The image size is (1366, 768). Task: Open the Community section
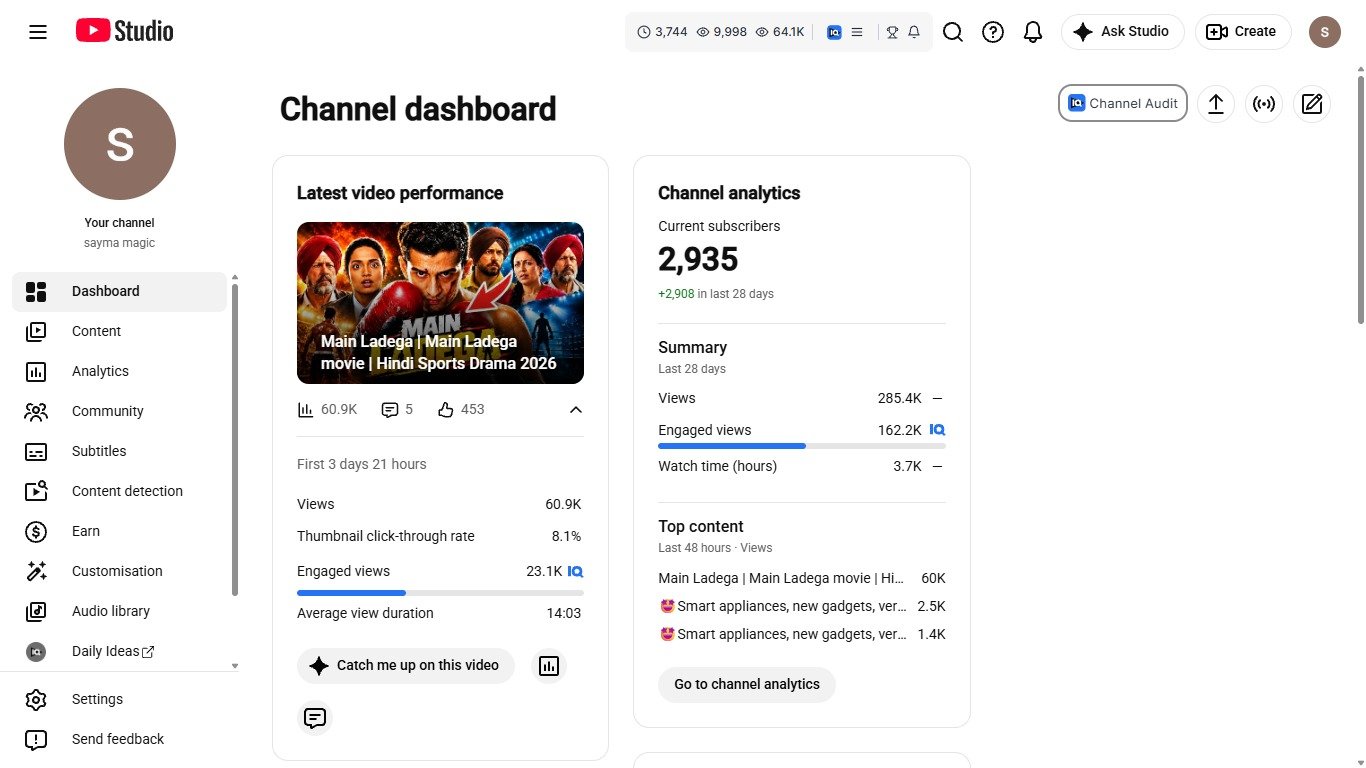[120, 411]
